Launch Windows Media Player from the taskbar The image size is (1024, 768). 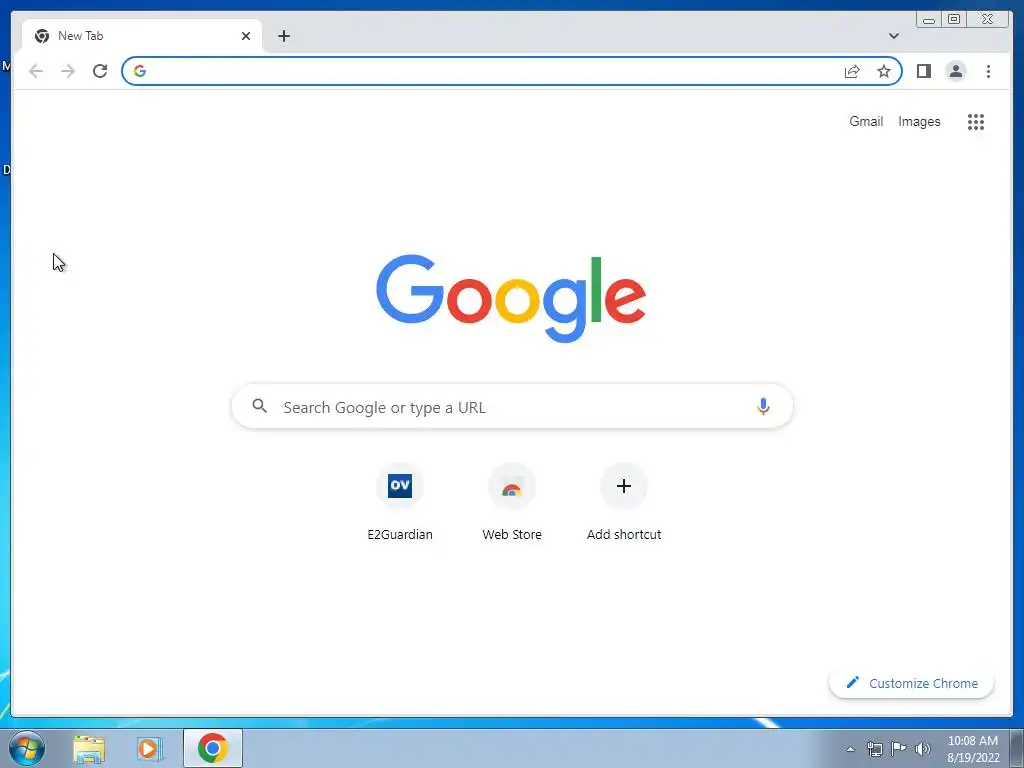[150, 748]
